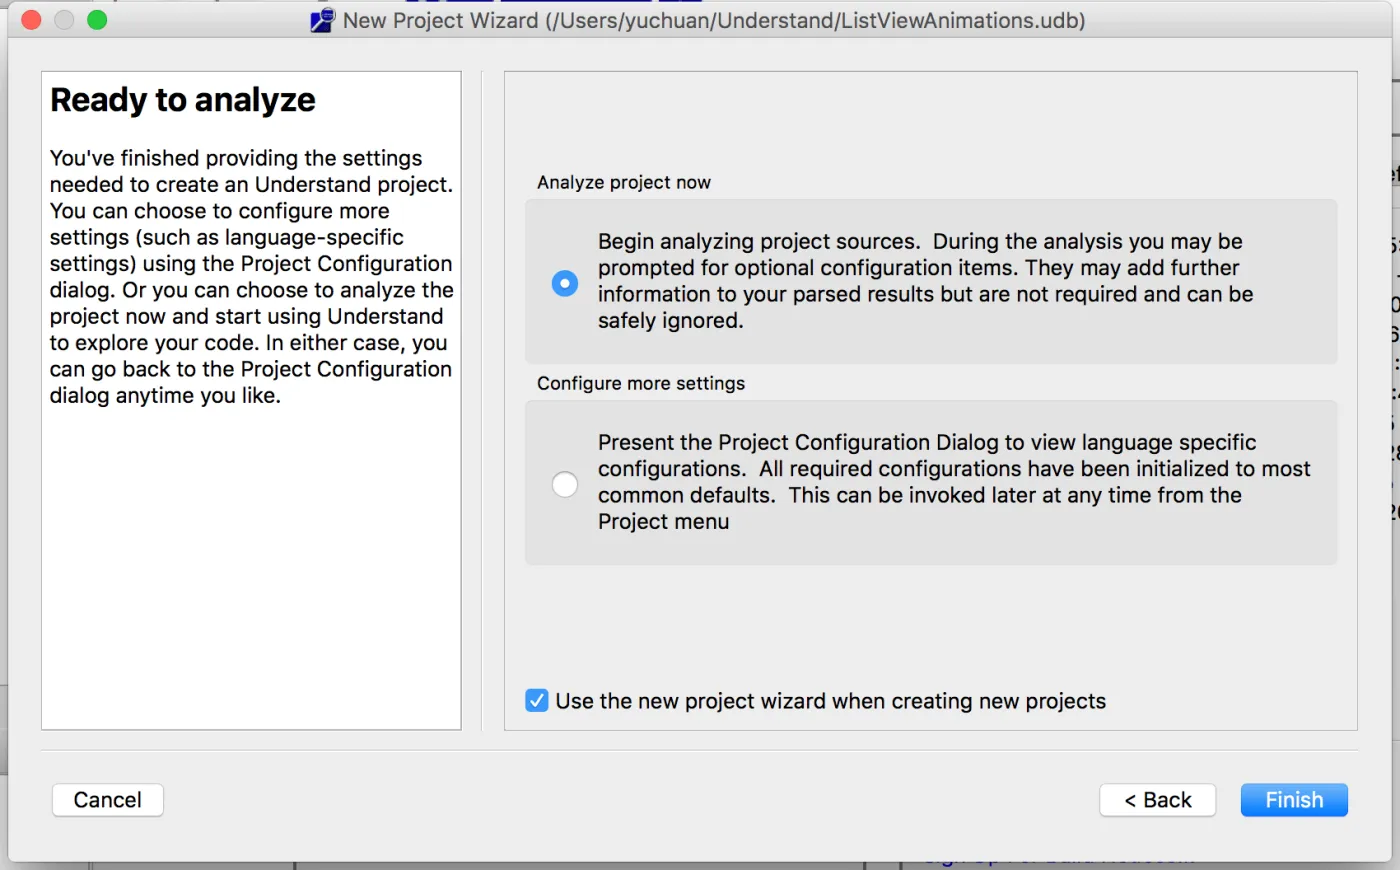Cancel the New Project Wizard
The height and width of the screenshot is (870, 1400).
(x=107, y=800)
